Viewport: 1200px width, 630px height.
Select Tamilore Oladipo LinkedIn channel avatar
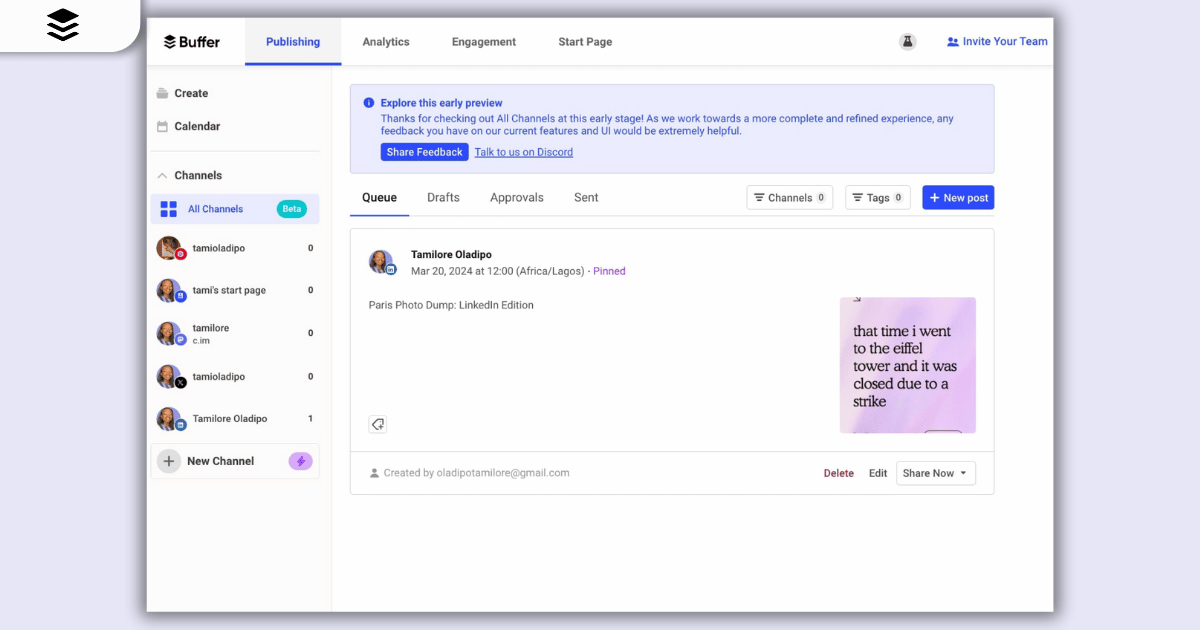170,419
